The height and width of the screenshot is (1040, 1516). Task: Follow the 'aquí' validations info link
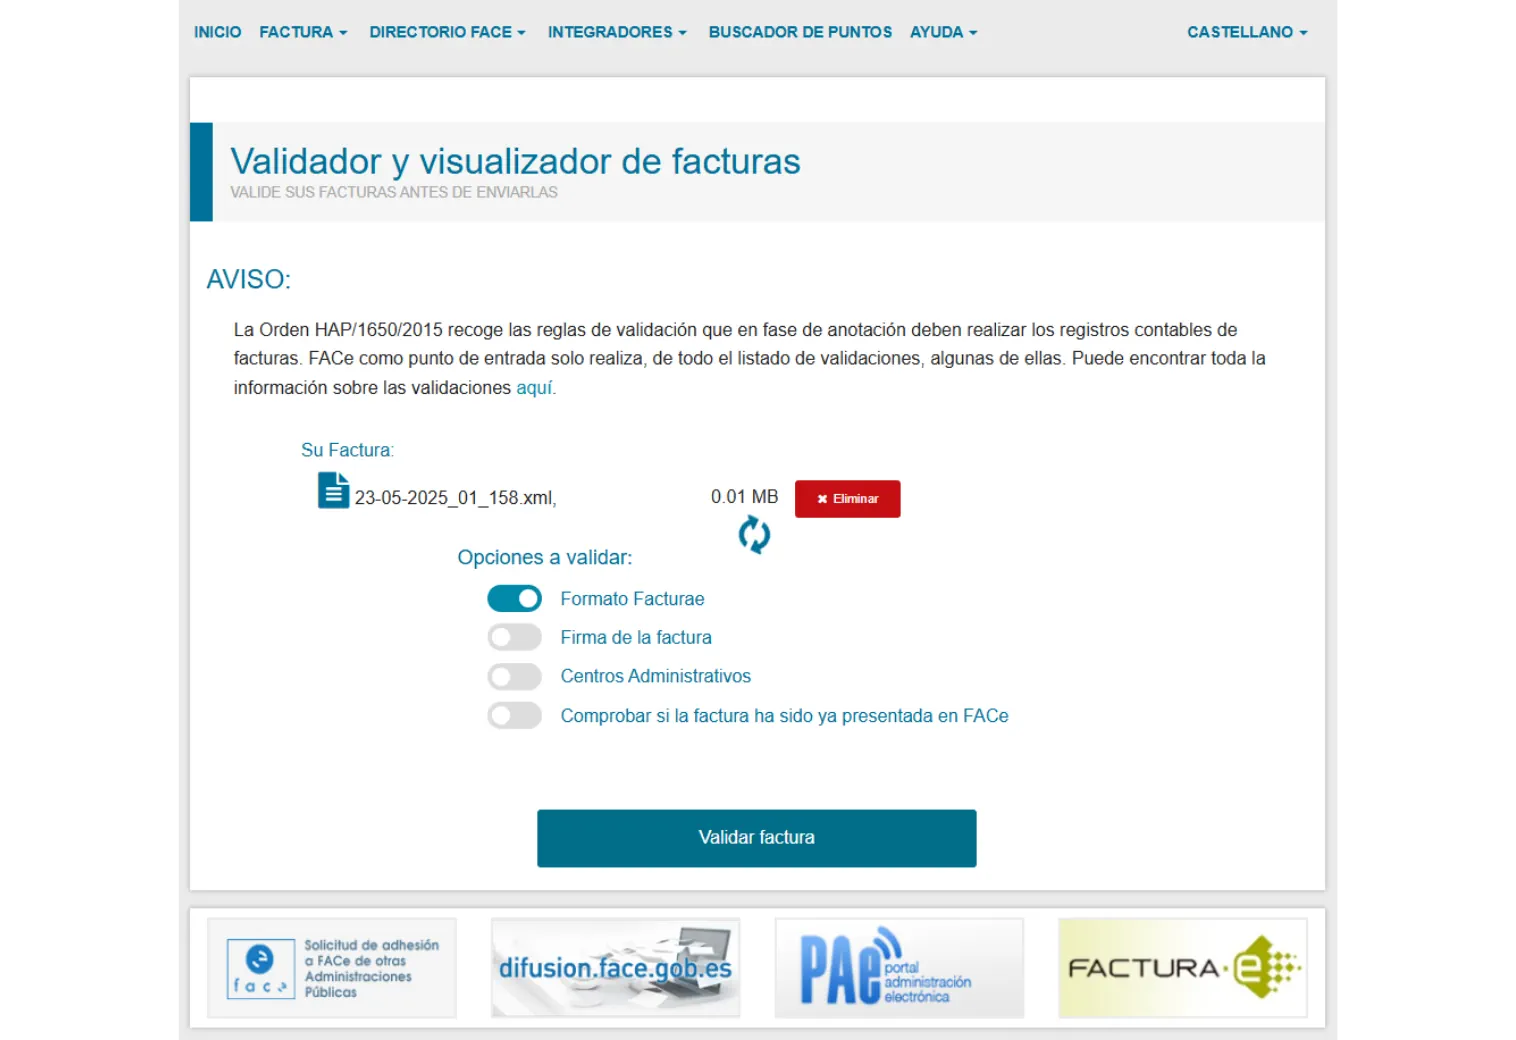[x=534, y=388]
